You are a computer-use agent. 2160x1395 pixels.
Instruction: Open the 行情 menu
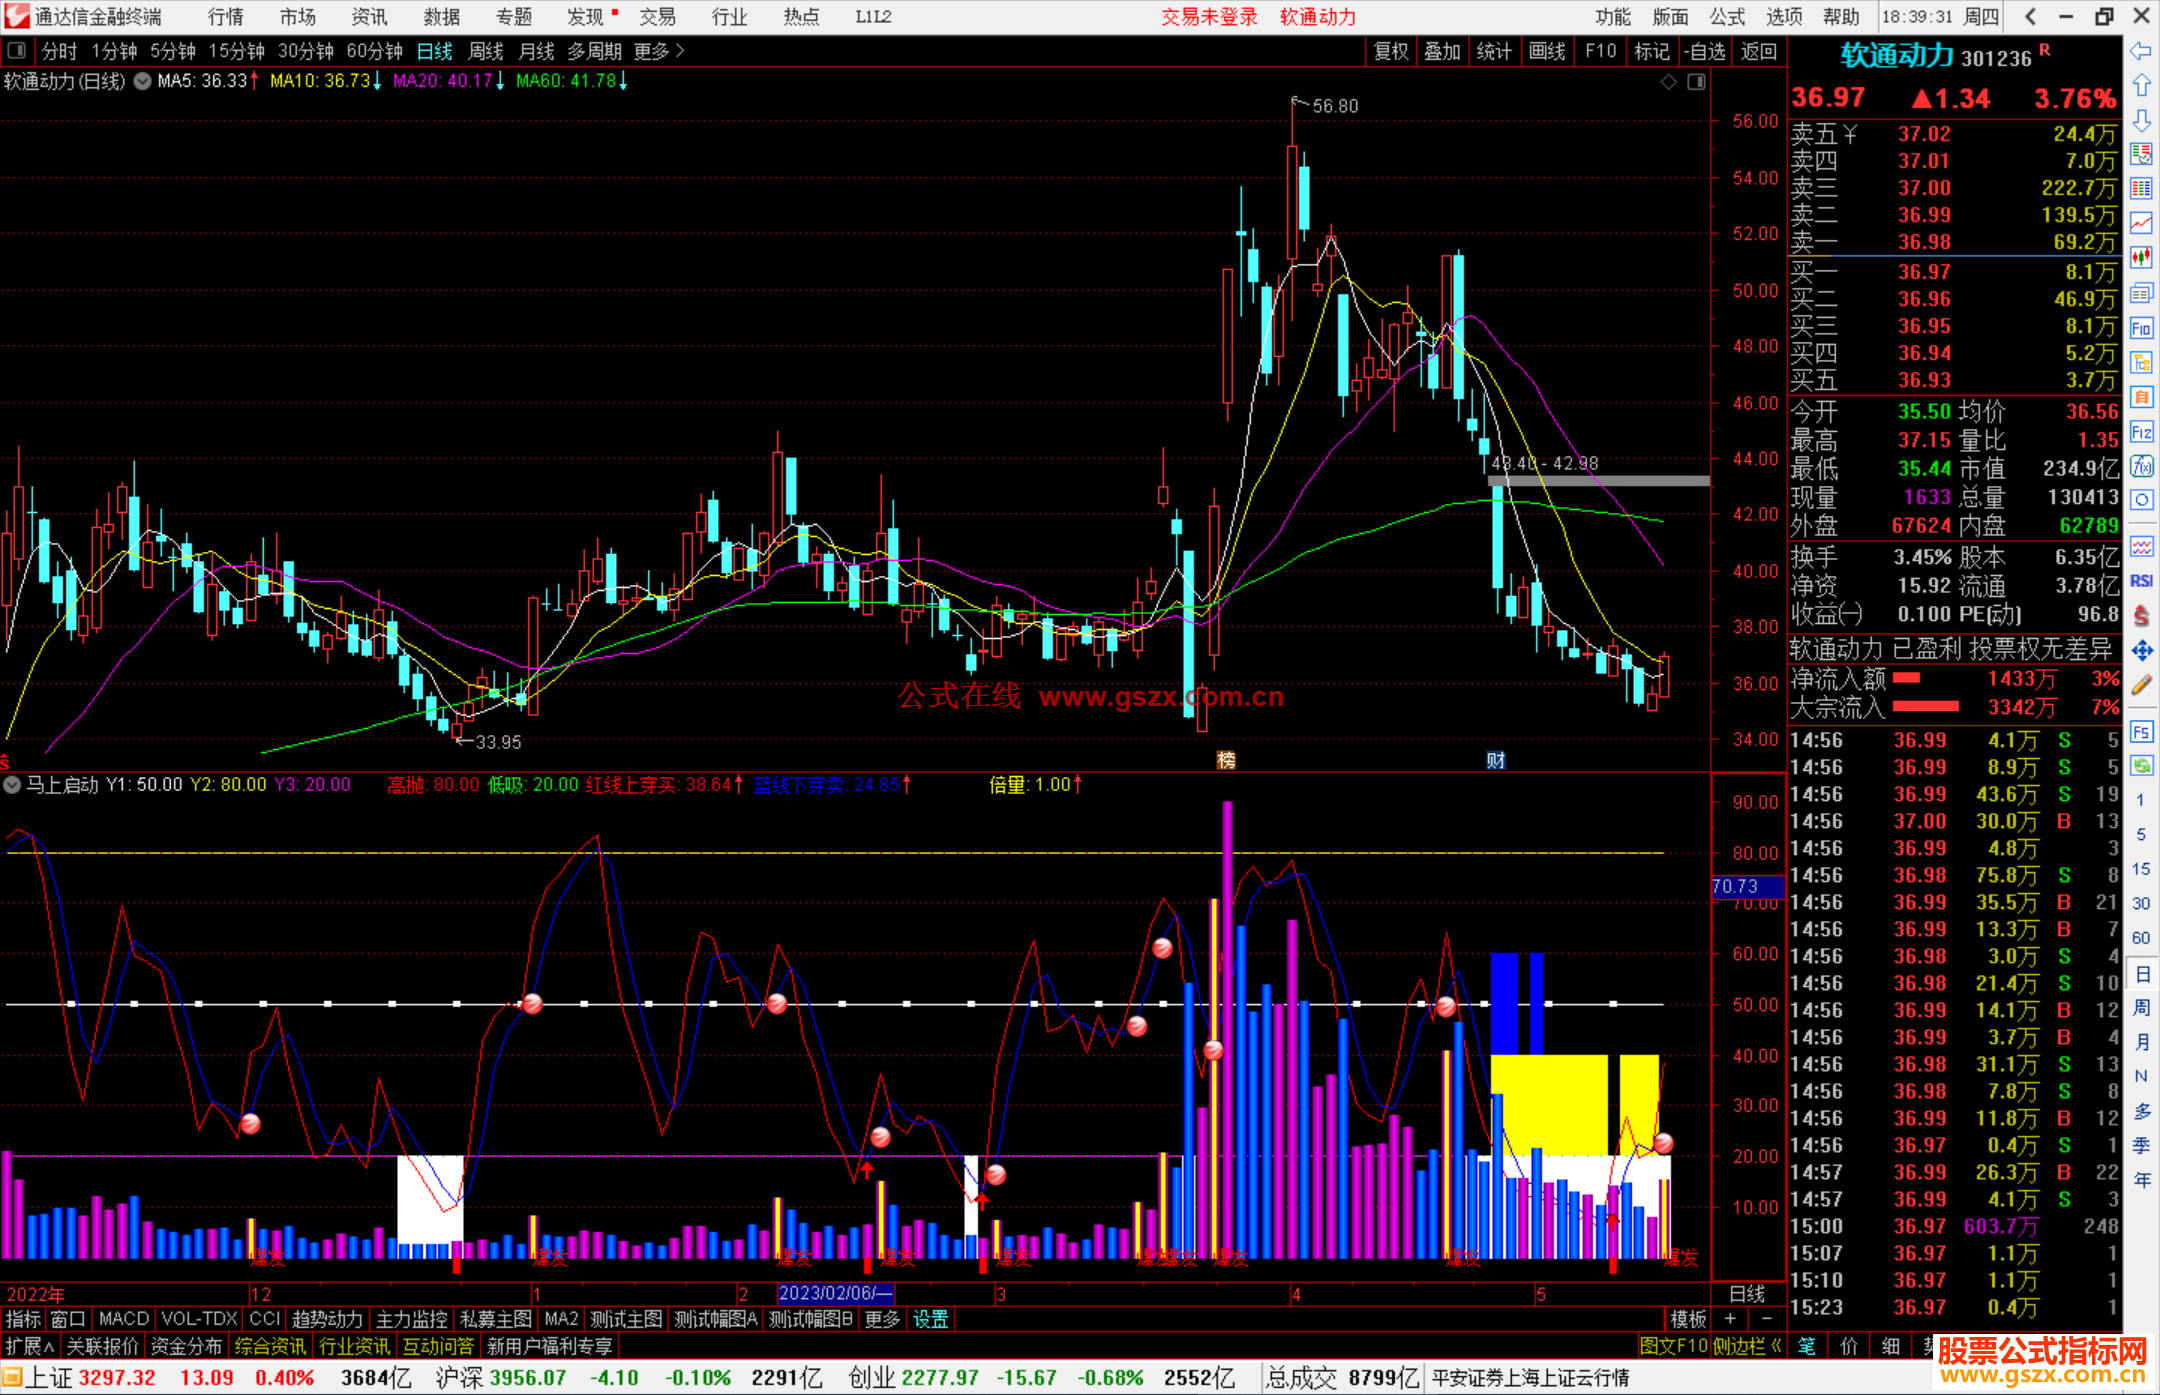(x=226, y=17)
